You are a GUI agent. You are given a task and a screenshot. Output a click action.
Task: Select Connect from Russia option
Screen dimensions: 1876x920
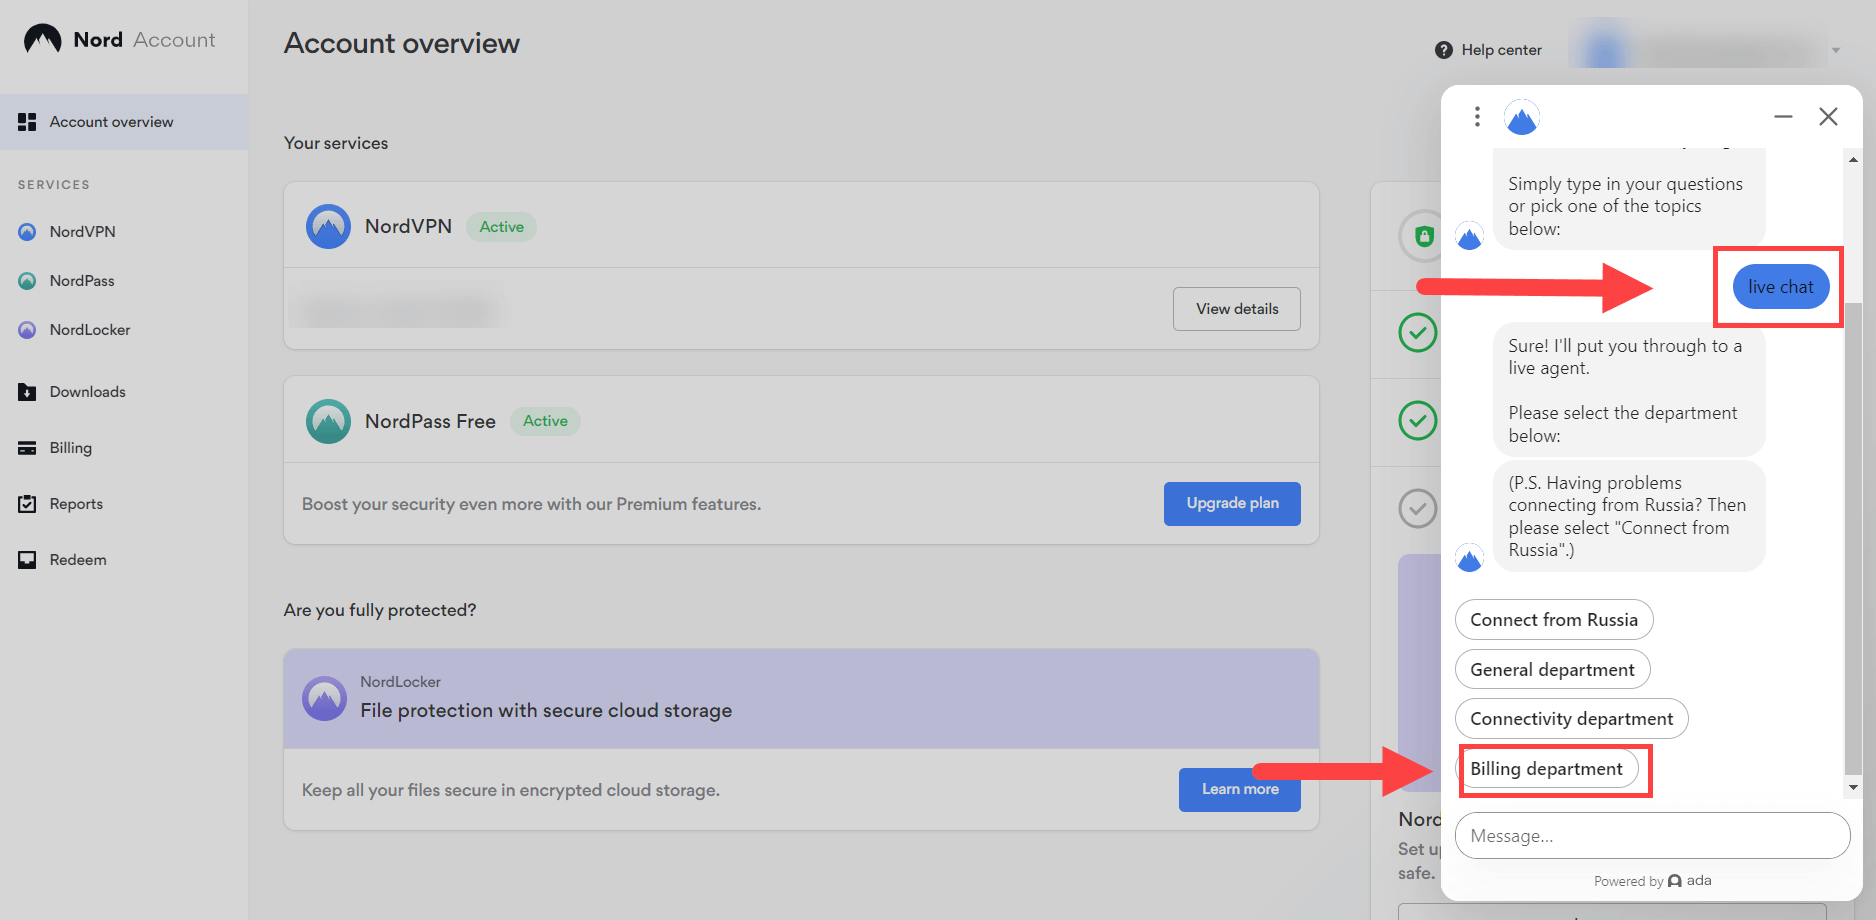1554,620
